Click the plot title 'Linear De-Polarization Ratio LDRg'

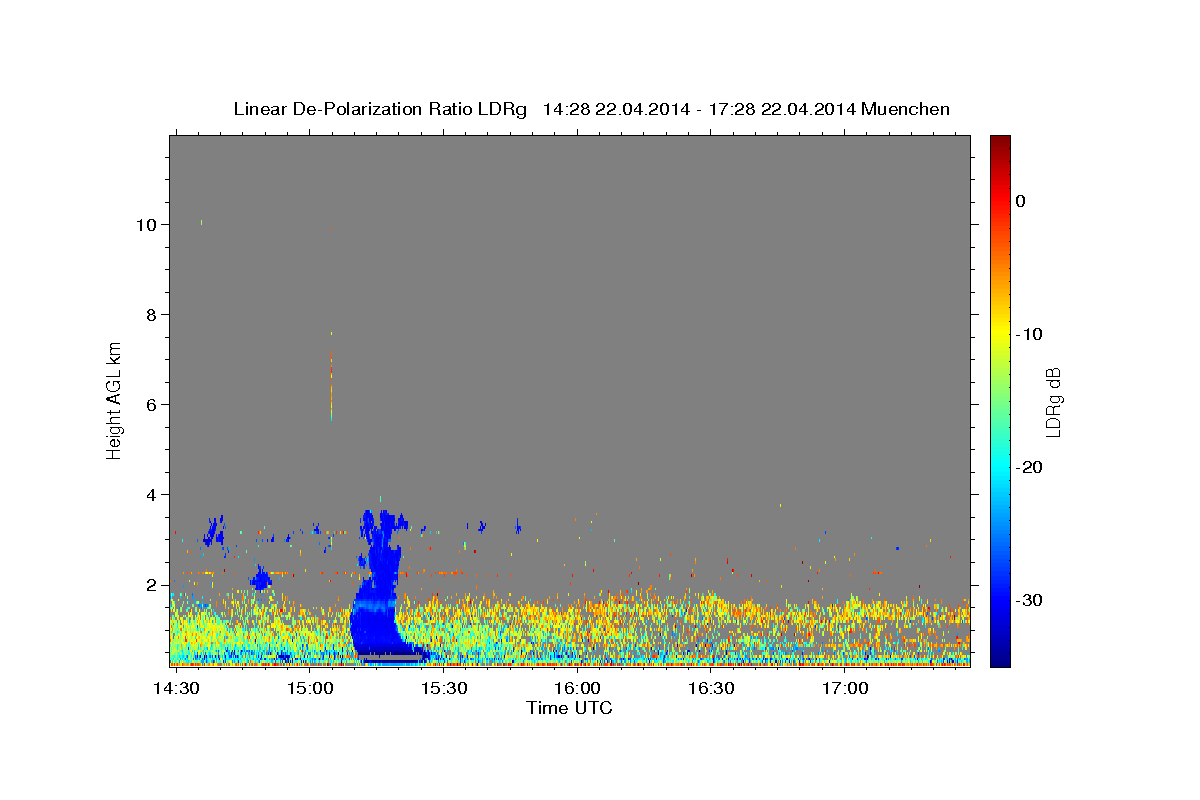pos(380,109)
